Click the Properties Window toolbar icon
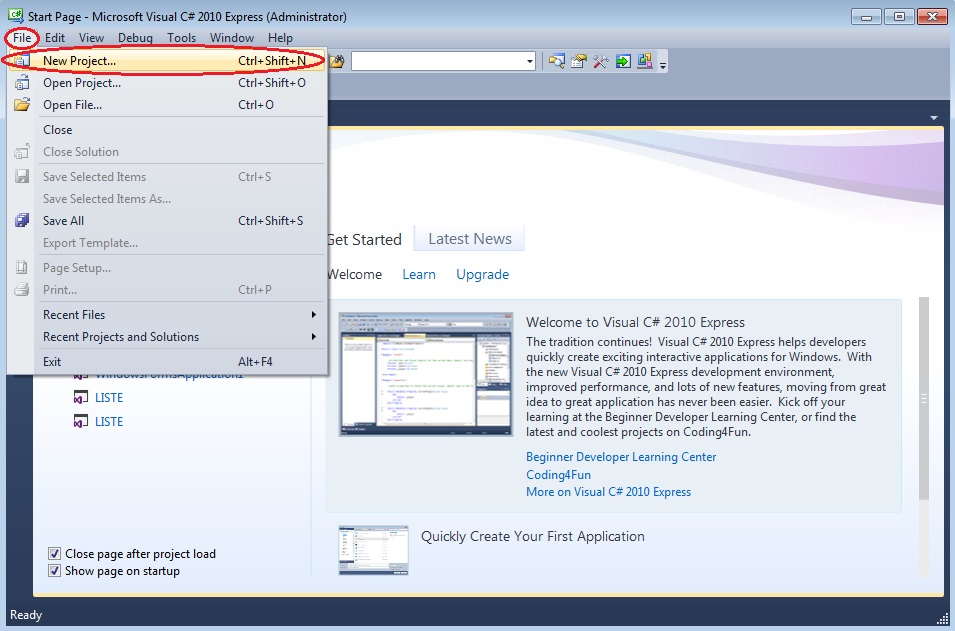 [579, 61]
